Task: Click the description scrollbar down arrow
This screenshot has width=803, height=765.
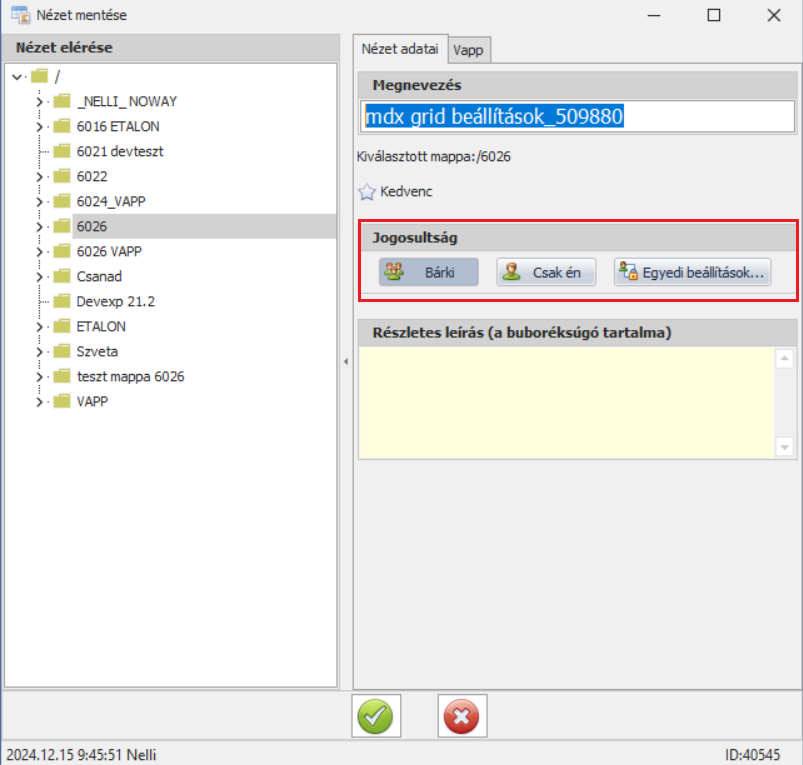Action: [784, 447]
